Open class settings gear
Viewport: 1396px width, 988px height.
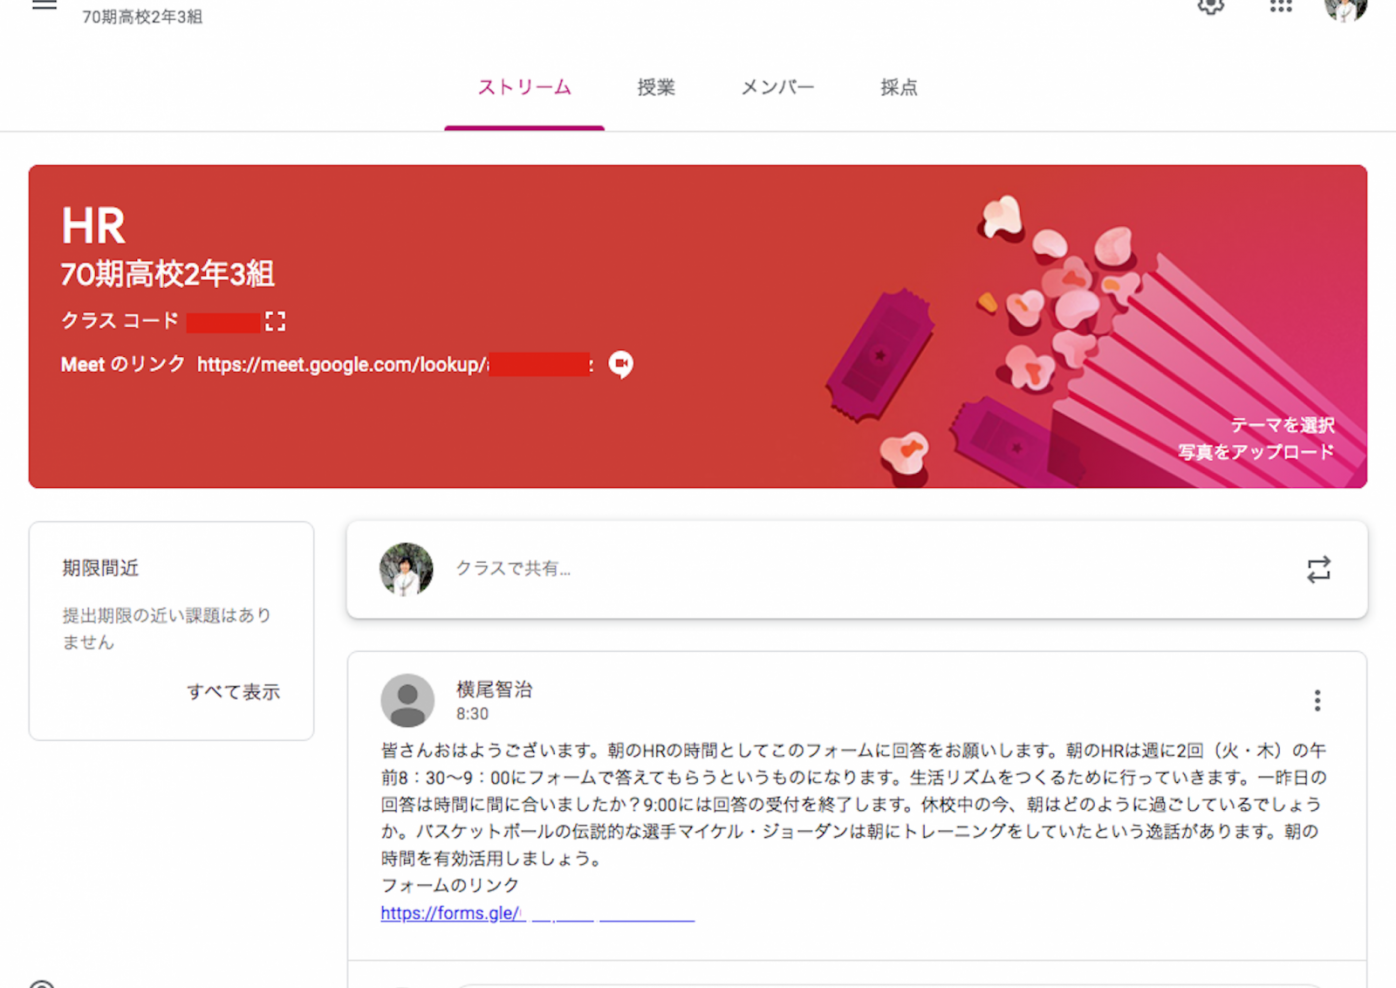tap(1211, 6)
